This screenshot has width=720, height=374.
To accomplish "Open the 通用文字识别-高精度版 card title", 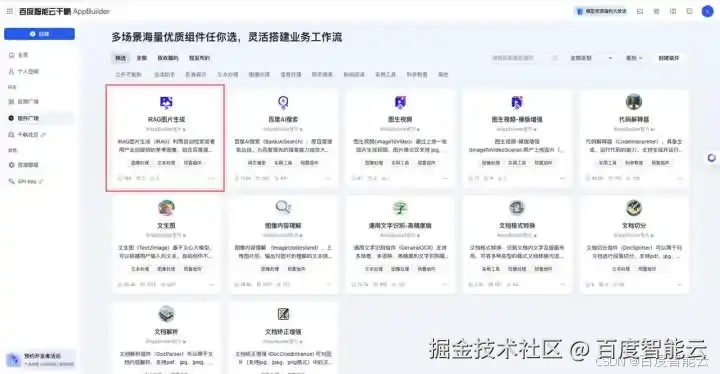I will [400, 226].
